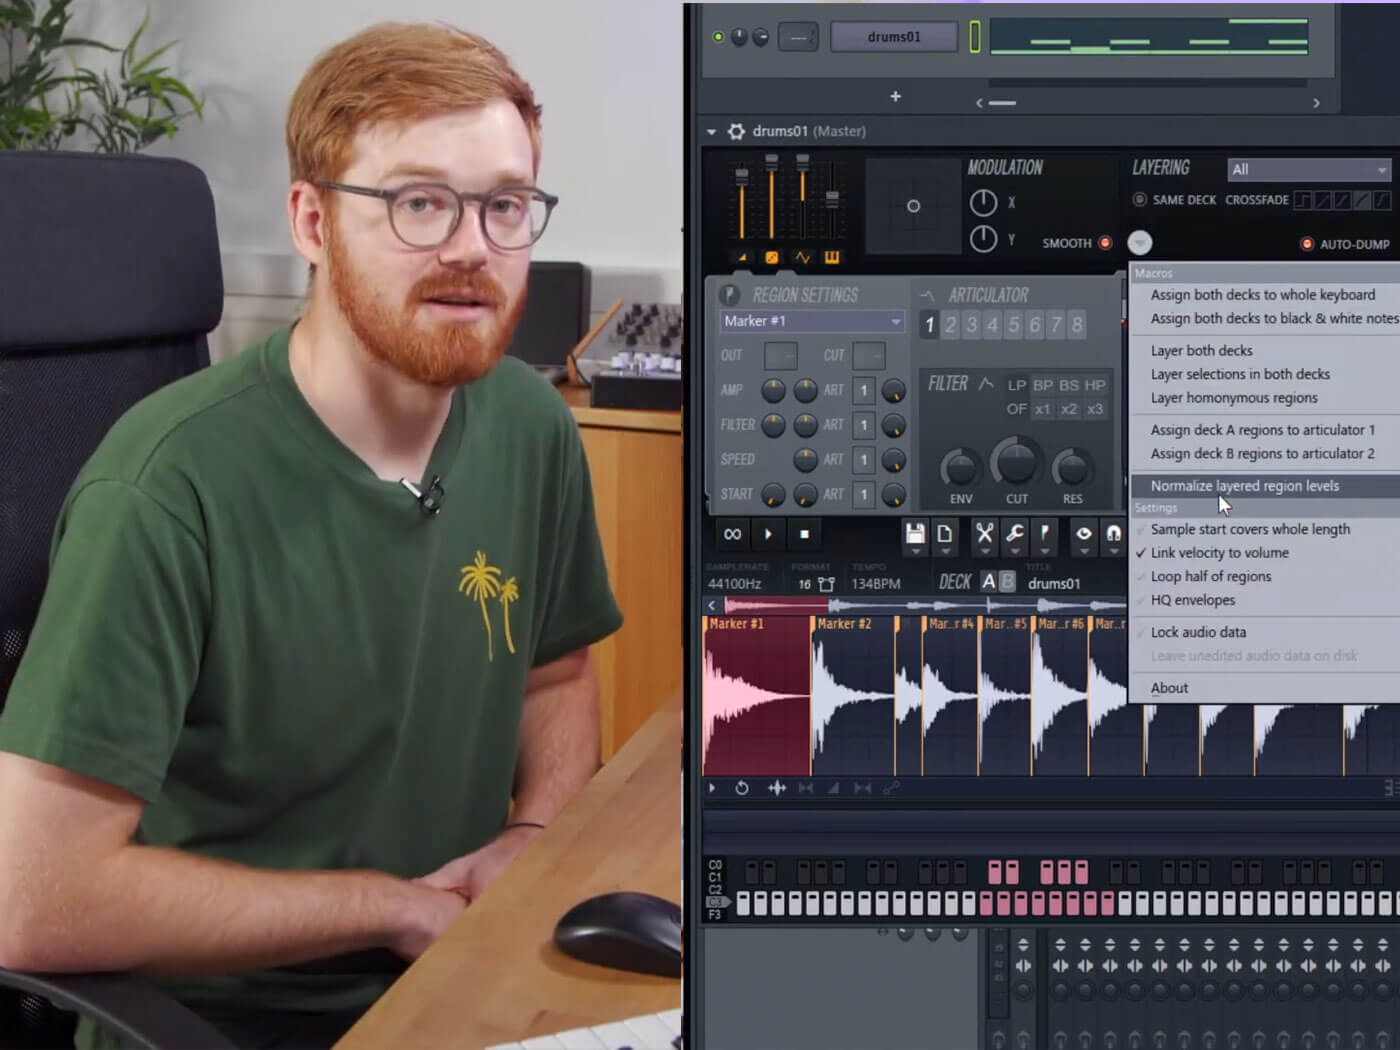Screen dimensions: 1400x1050
Task: Click the circular reload icon below waveform
Action: click(x=742, y=788)
